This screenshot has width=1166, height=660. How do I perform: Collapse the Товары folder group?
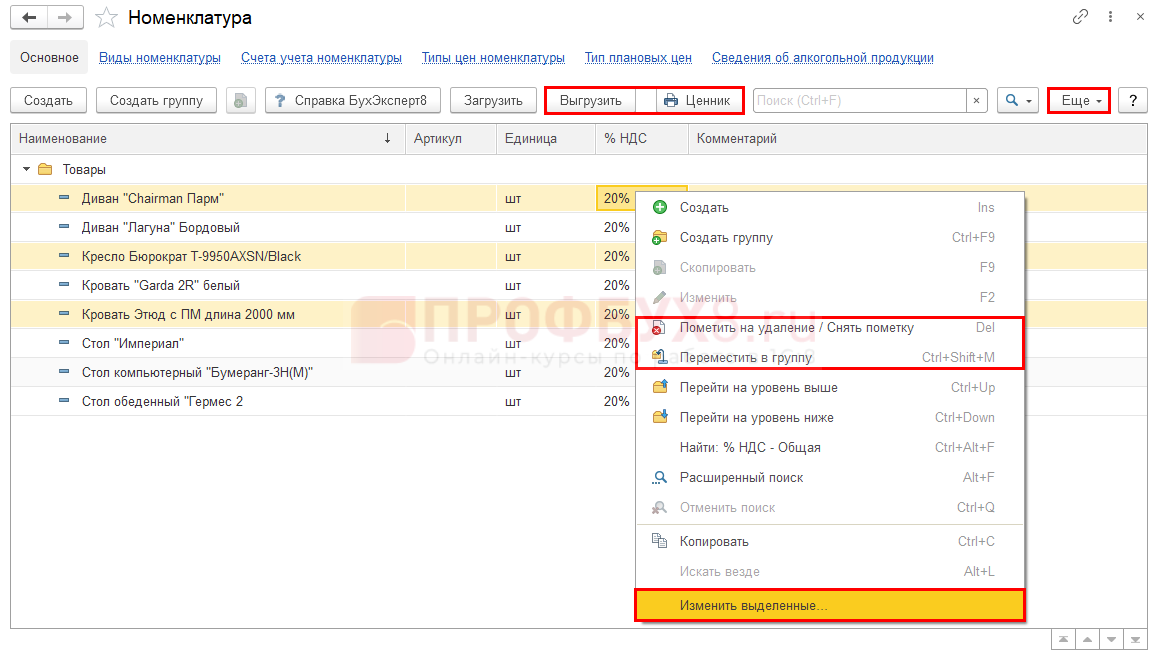(27, 169)
